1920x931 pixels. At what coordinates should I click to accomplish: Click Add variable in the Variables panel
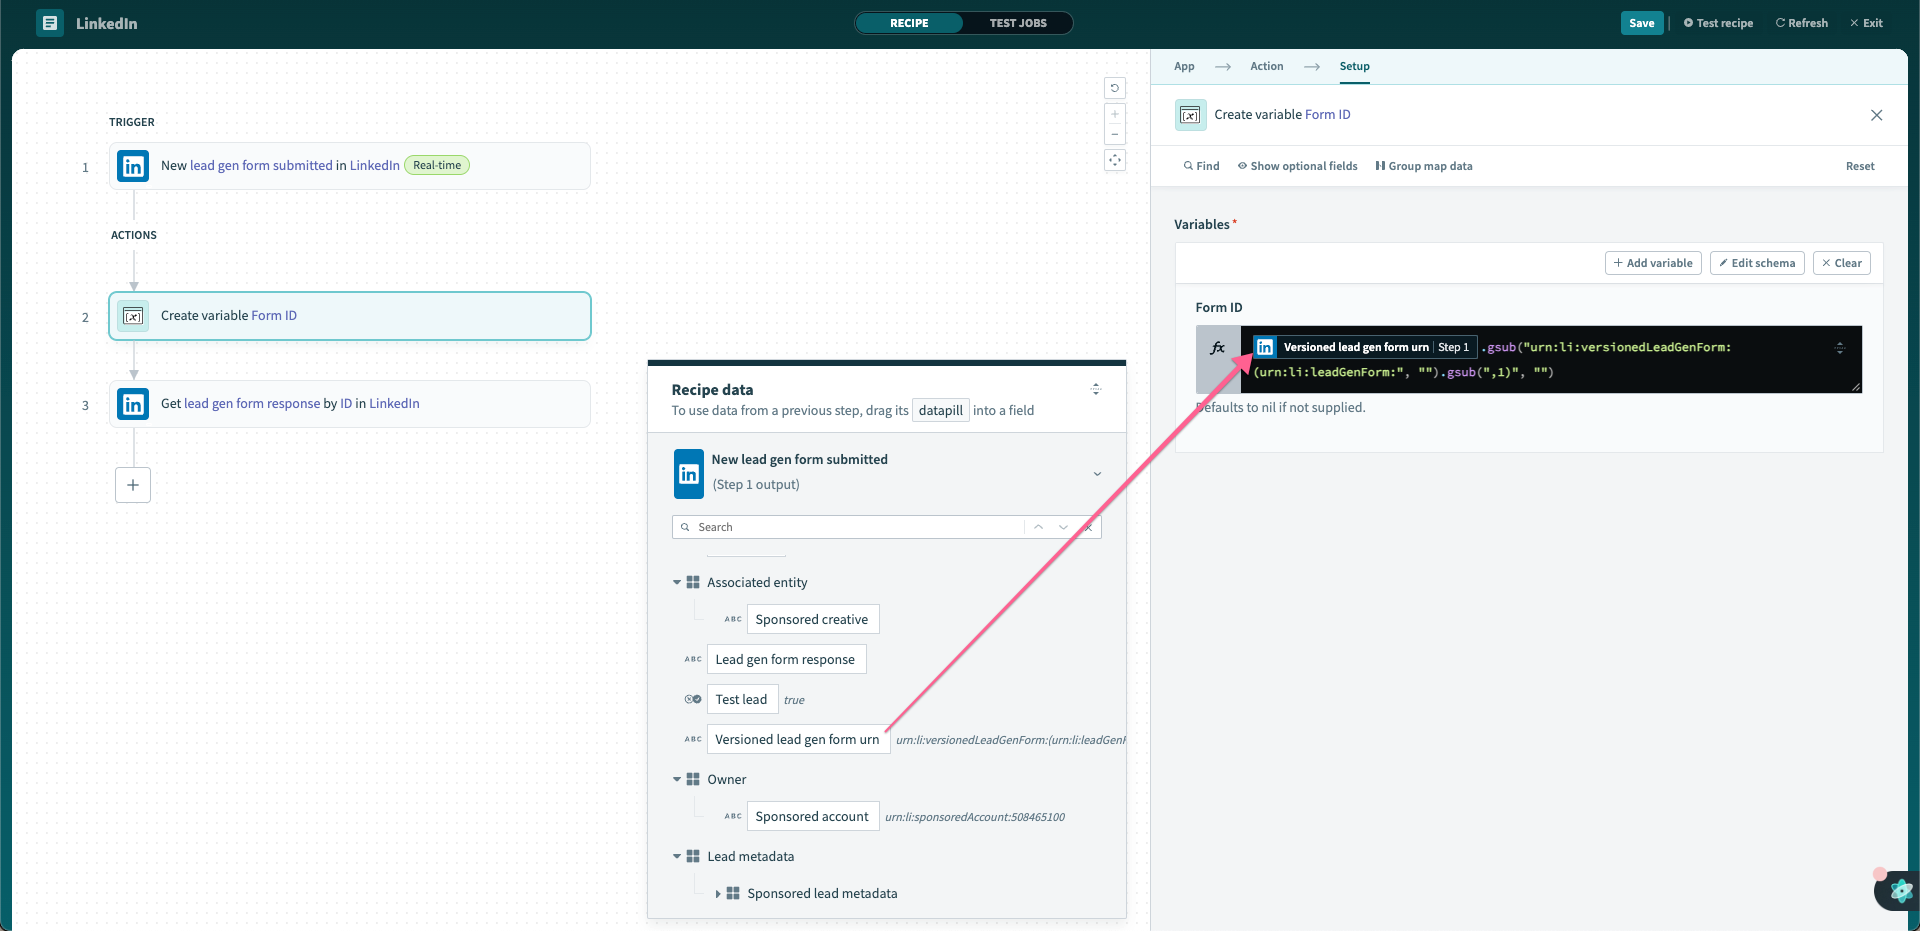1652,262
